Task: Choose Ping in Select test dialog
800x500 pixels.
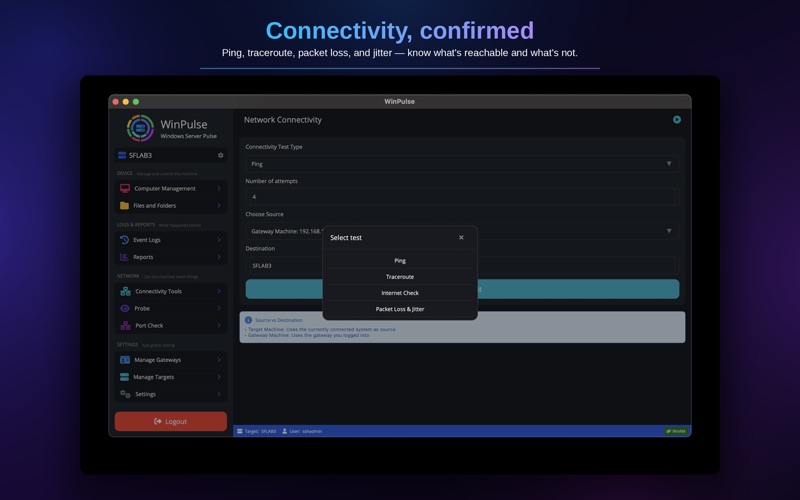Action: pos(400,260)
